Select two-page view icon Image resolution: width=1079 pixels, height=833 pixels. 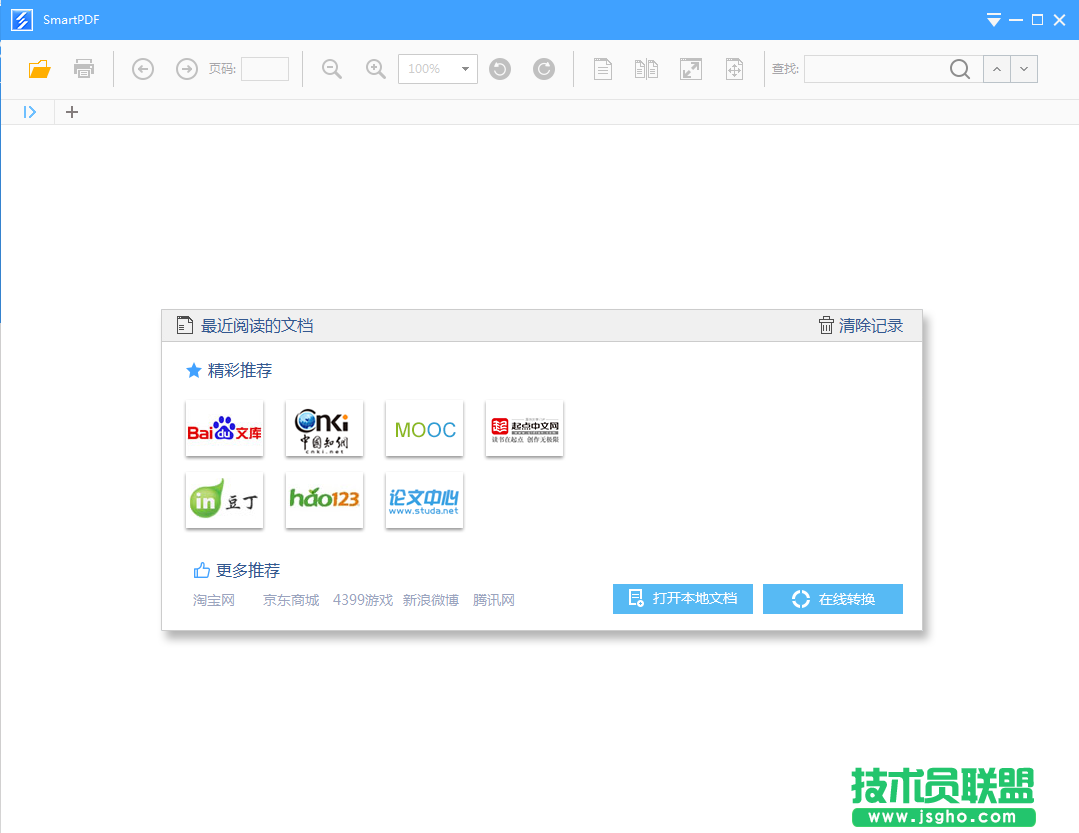coord(646,69)
